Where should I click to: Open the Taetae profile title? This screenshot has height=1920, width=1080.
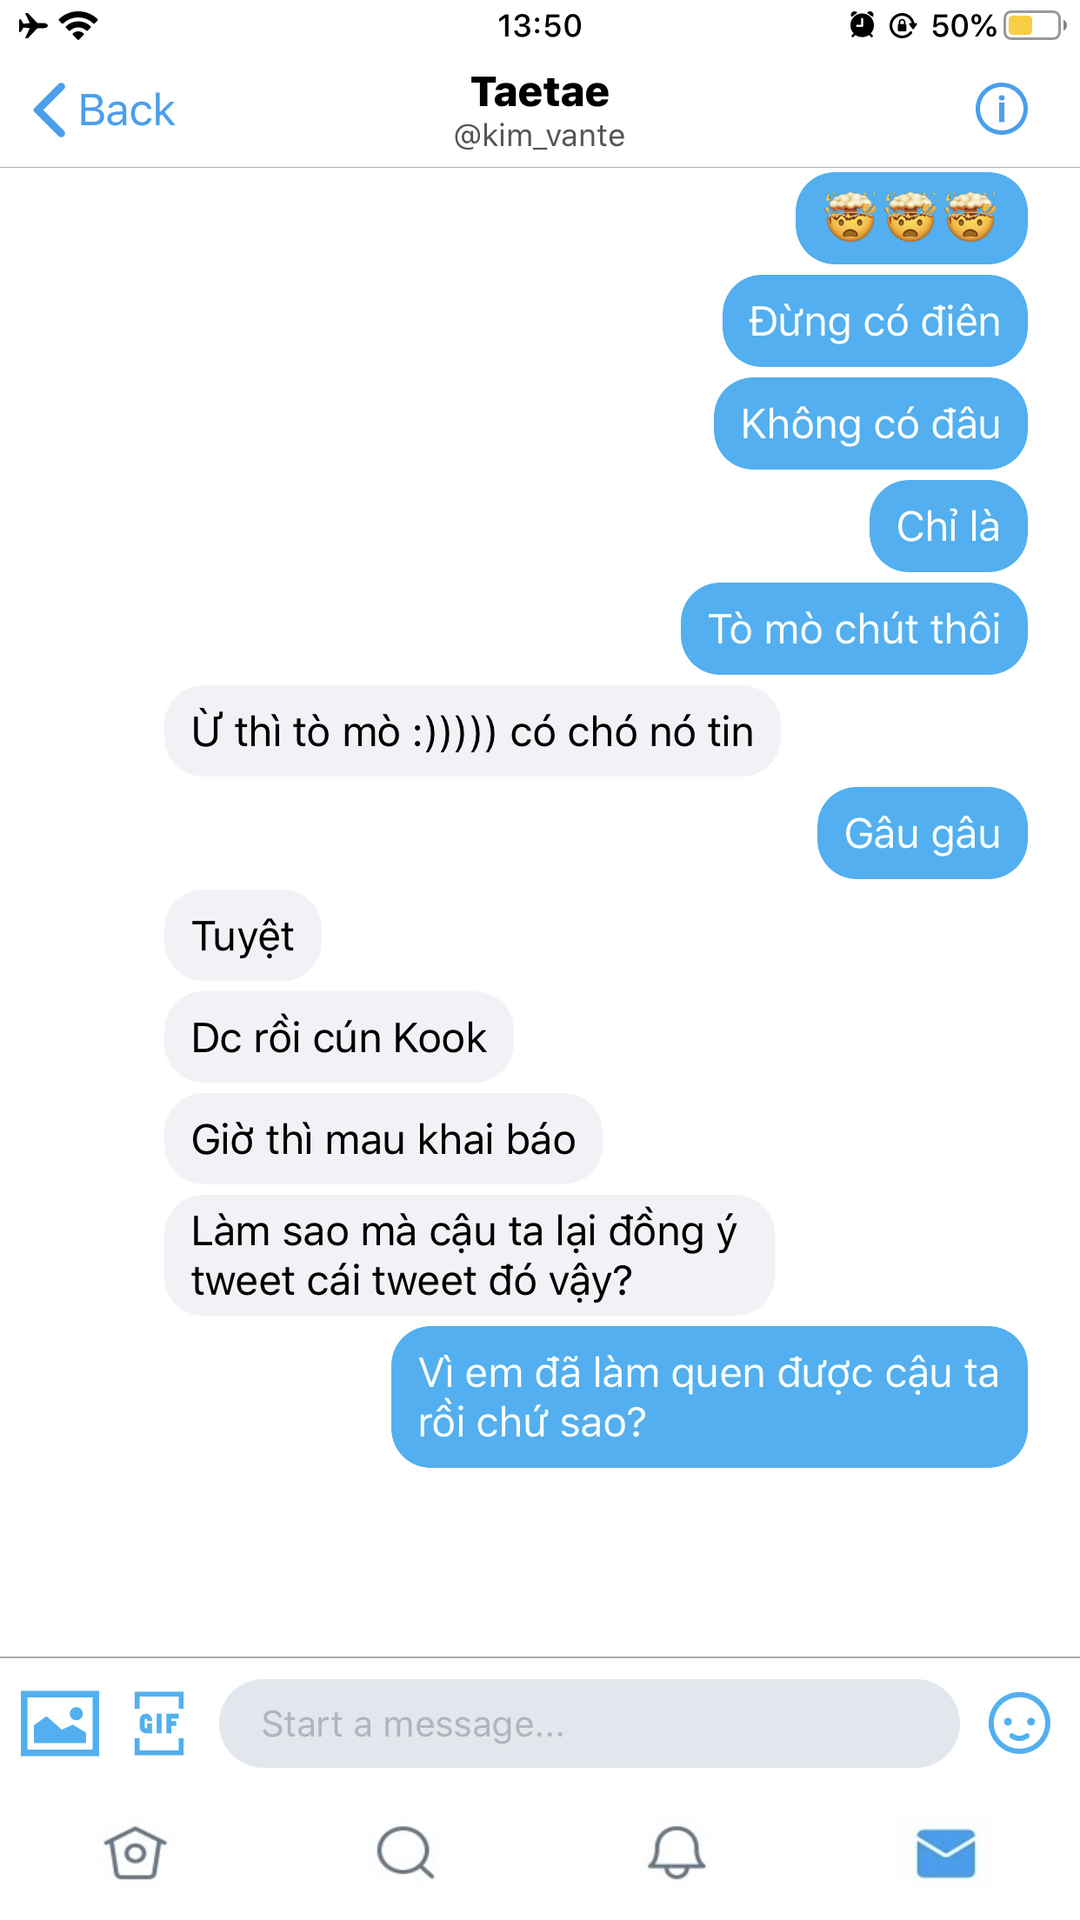pos(540,92)
